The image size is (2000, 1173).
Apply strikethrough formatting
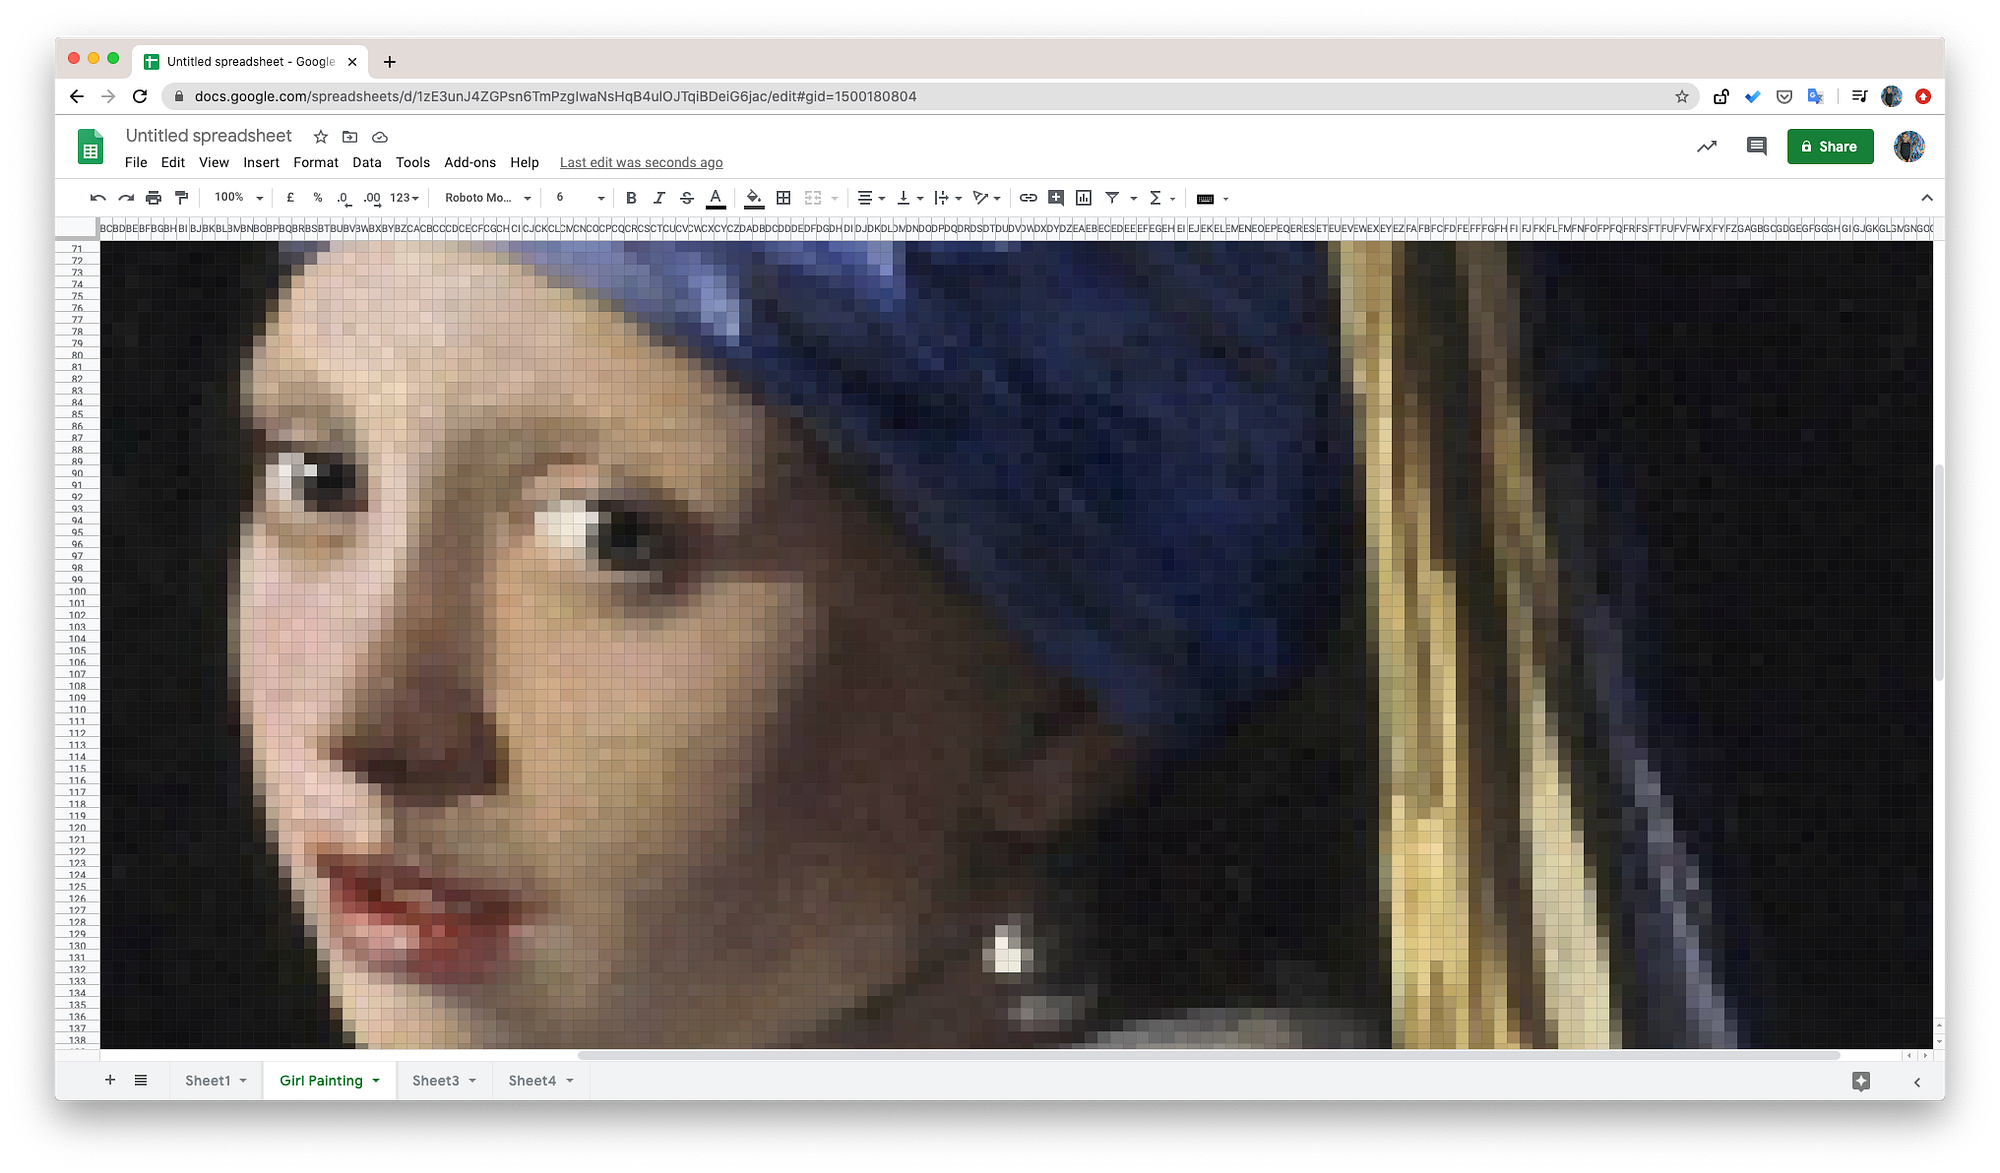point(688,197)
